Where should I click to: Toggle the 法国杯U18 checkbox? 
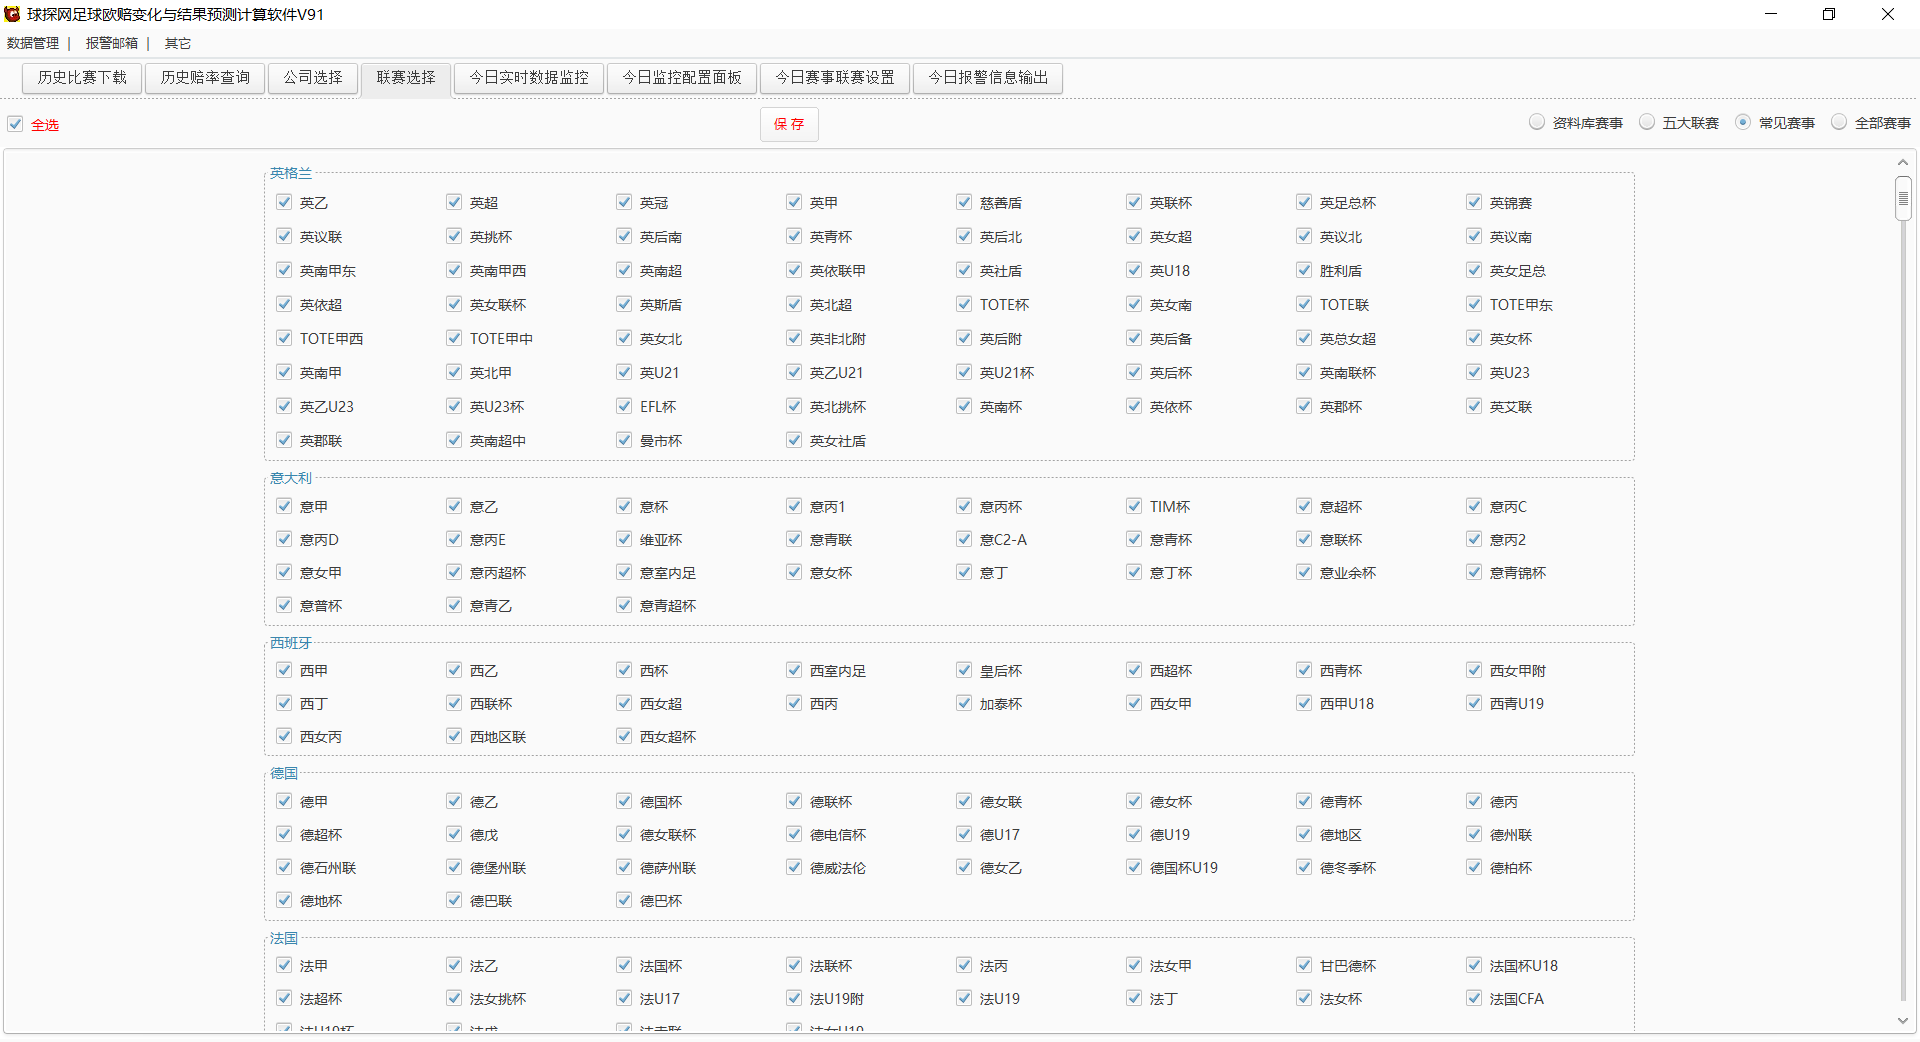coord(1474,965)
